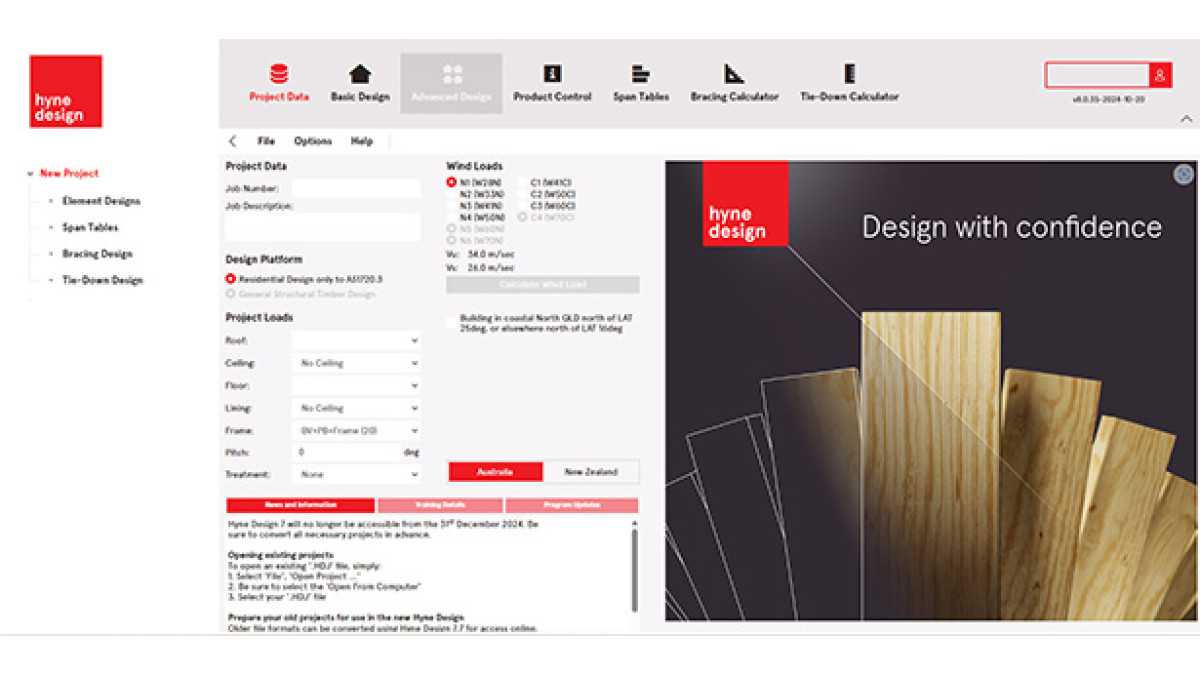Collapse the top ribbon with chevron
Viewport: 1200px width, 675px height.
click(1186, 118)
